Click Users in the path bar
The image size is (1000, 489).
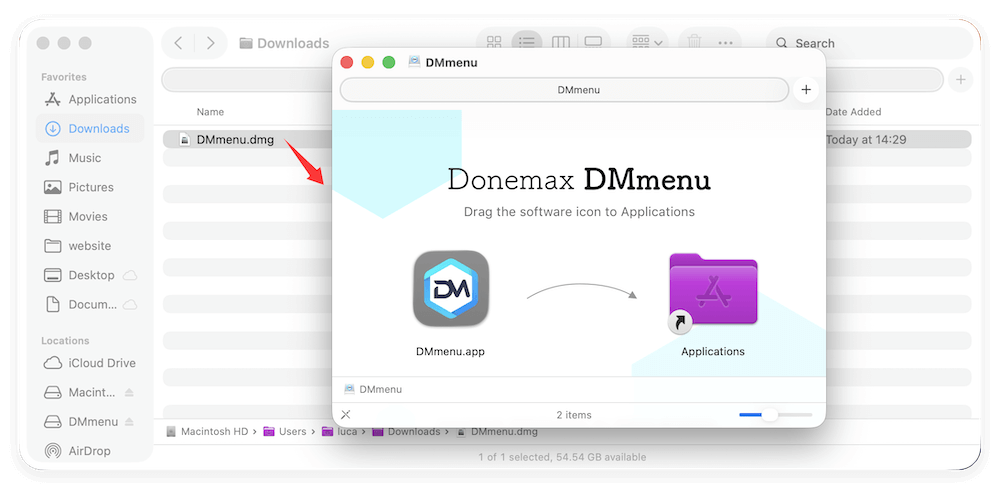[286, 432]
